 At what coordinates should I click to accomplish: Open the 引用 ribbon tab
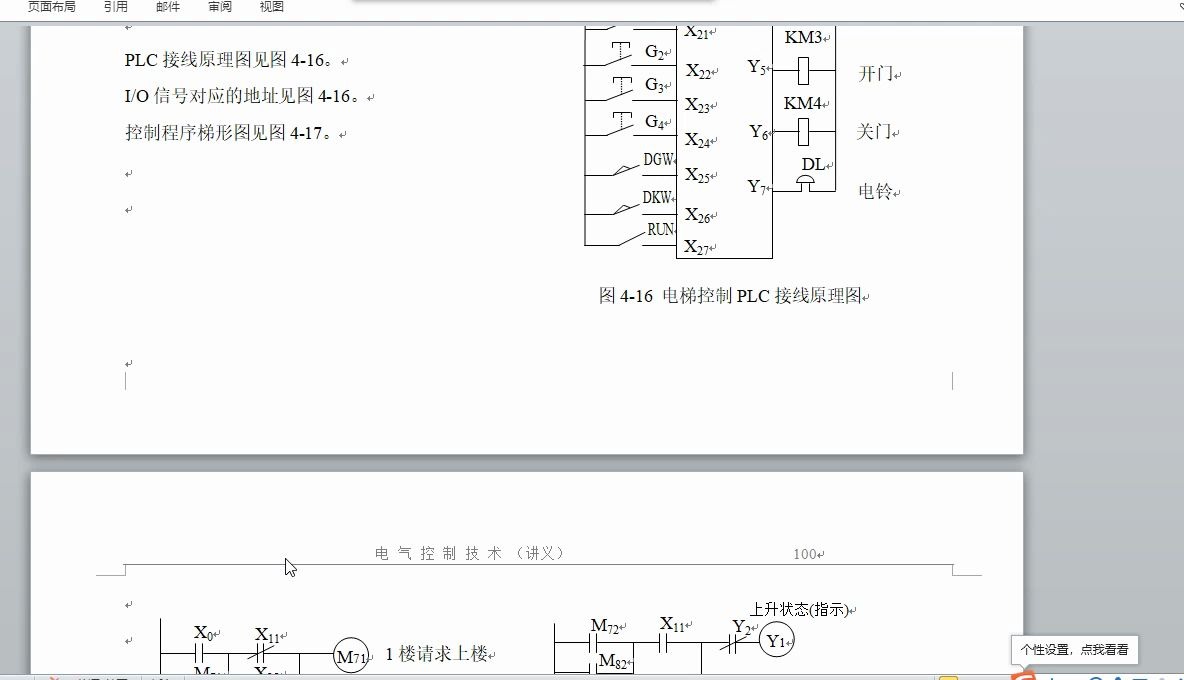(x=115, y=6)
